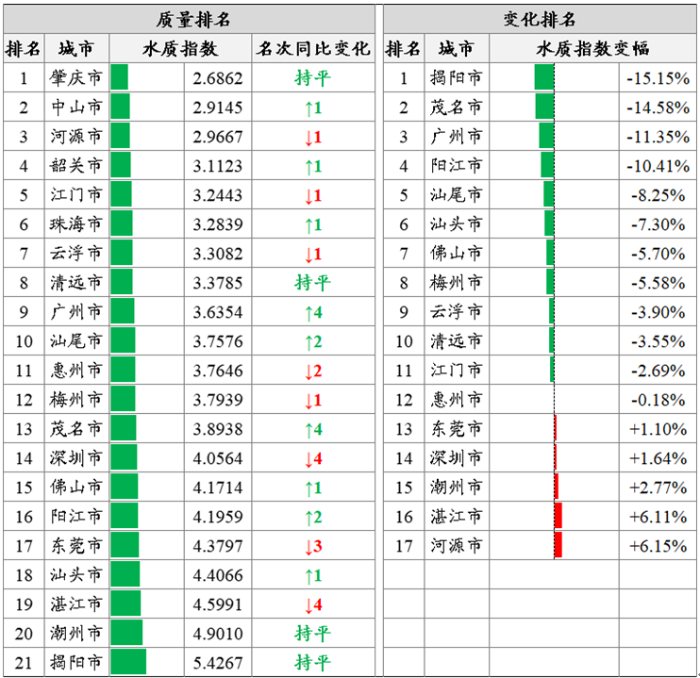Click the 名次同比变化 column header
700x678 pixels.
312,48
